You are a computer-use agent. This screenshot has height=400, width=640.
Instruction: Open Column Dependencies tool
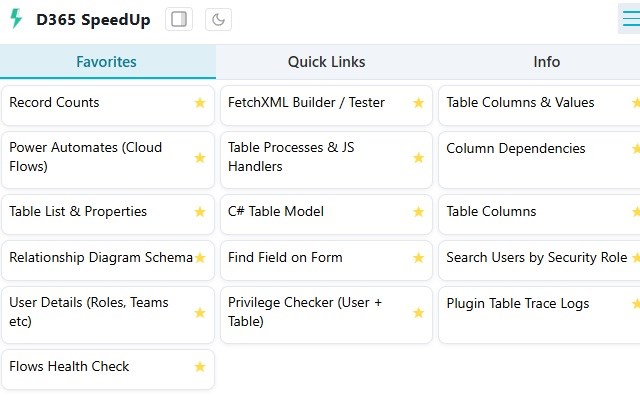(539, 160)
